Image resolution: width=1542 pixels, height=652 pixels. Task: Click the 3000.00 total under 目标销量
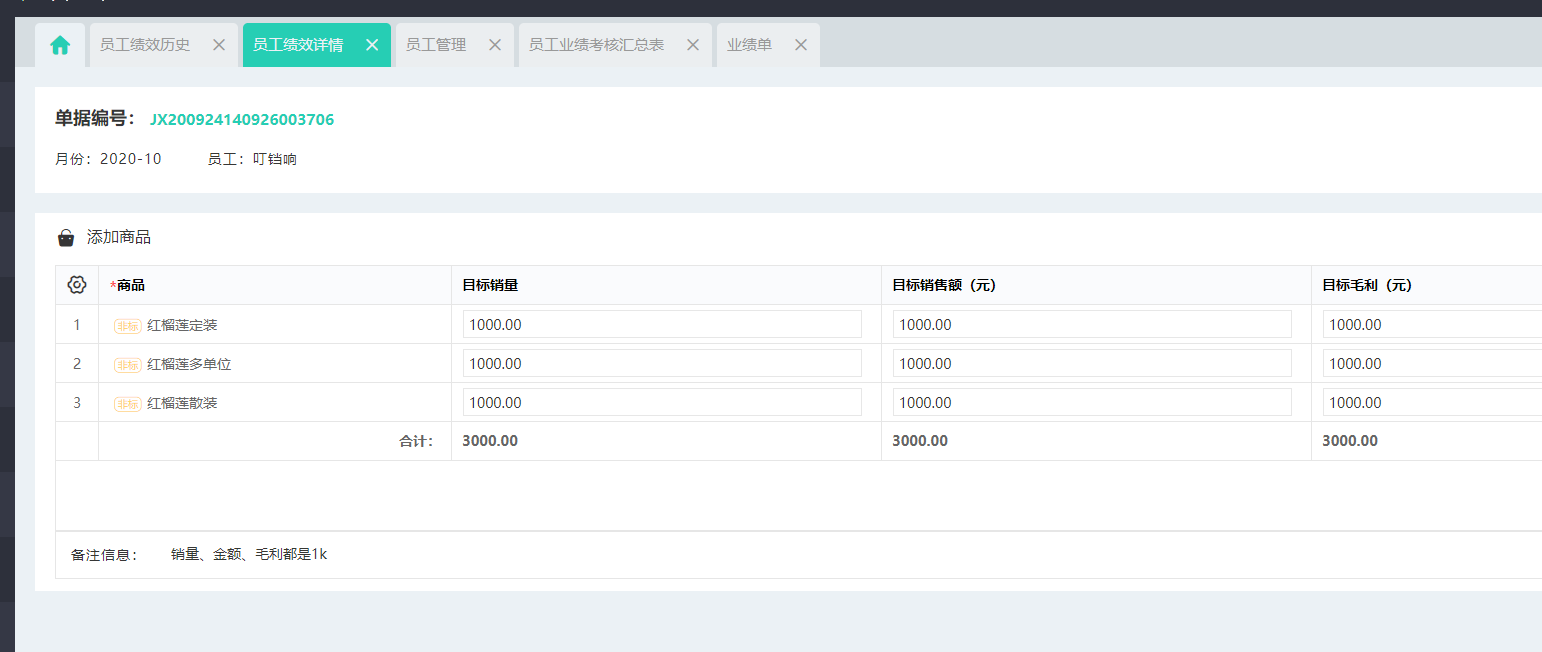click(x=490, y=441)
